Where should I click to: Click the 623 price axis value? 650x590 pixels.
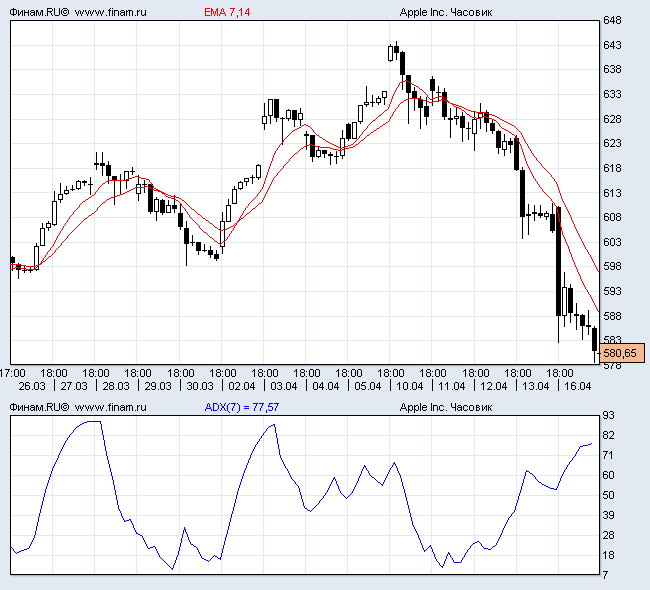pos(612,143)
